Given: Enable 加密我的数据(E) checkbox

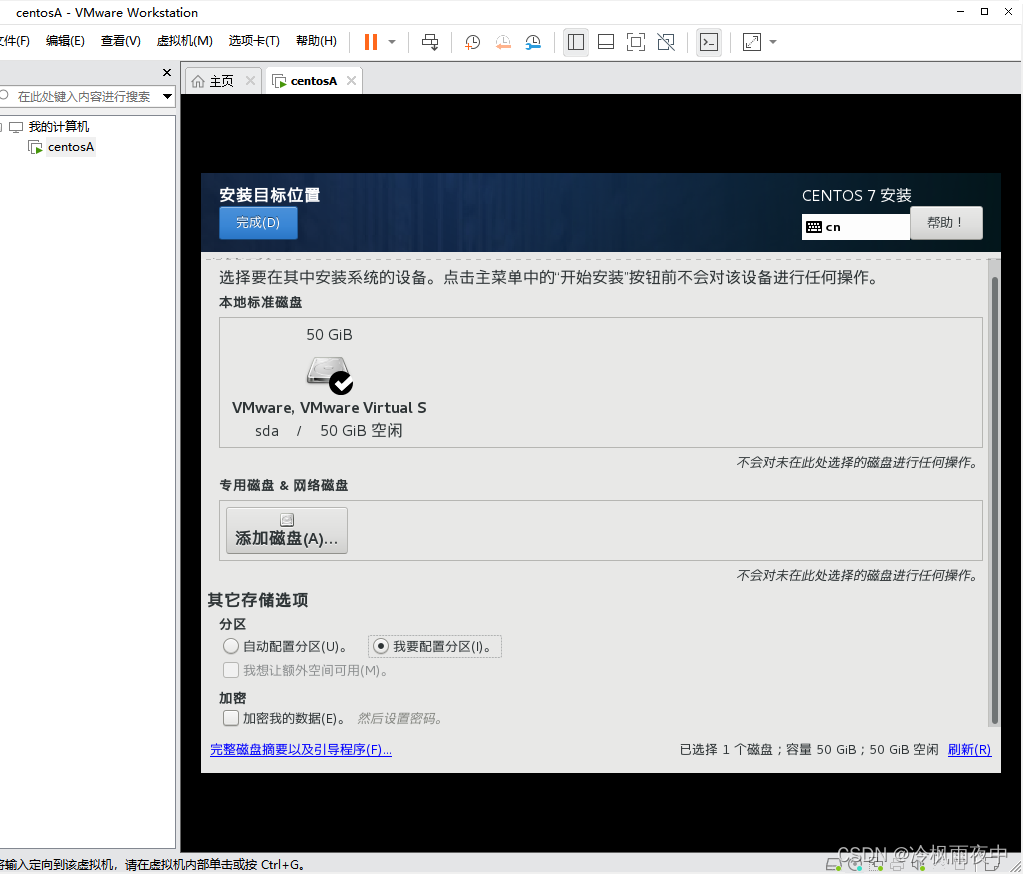Looking at the screenshot, I should coord(231,718).
